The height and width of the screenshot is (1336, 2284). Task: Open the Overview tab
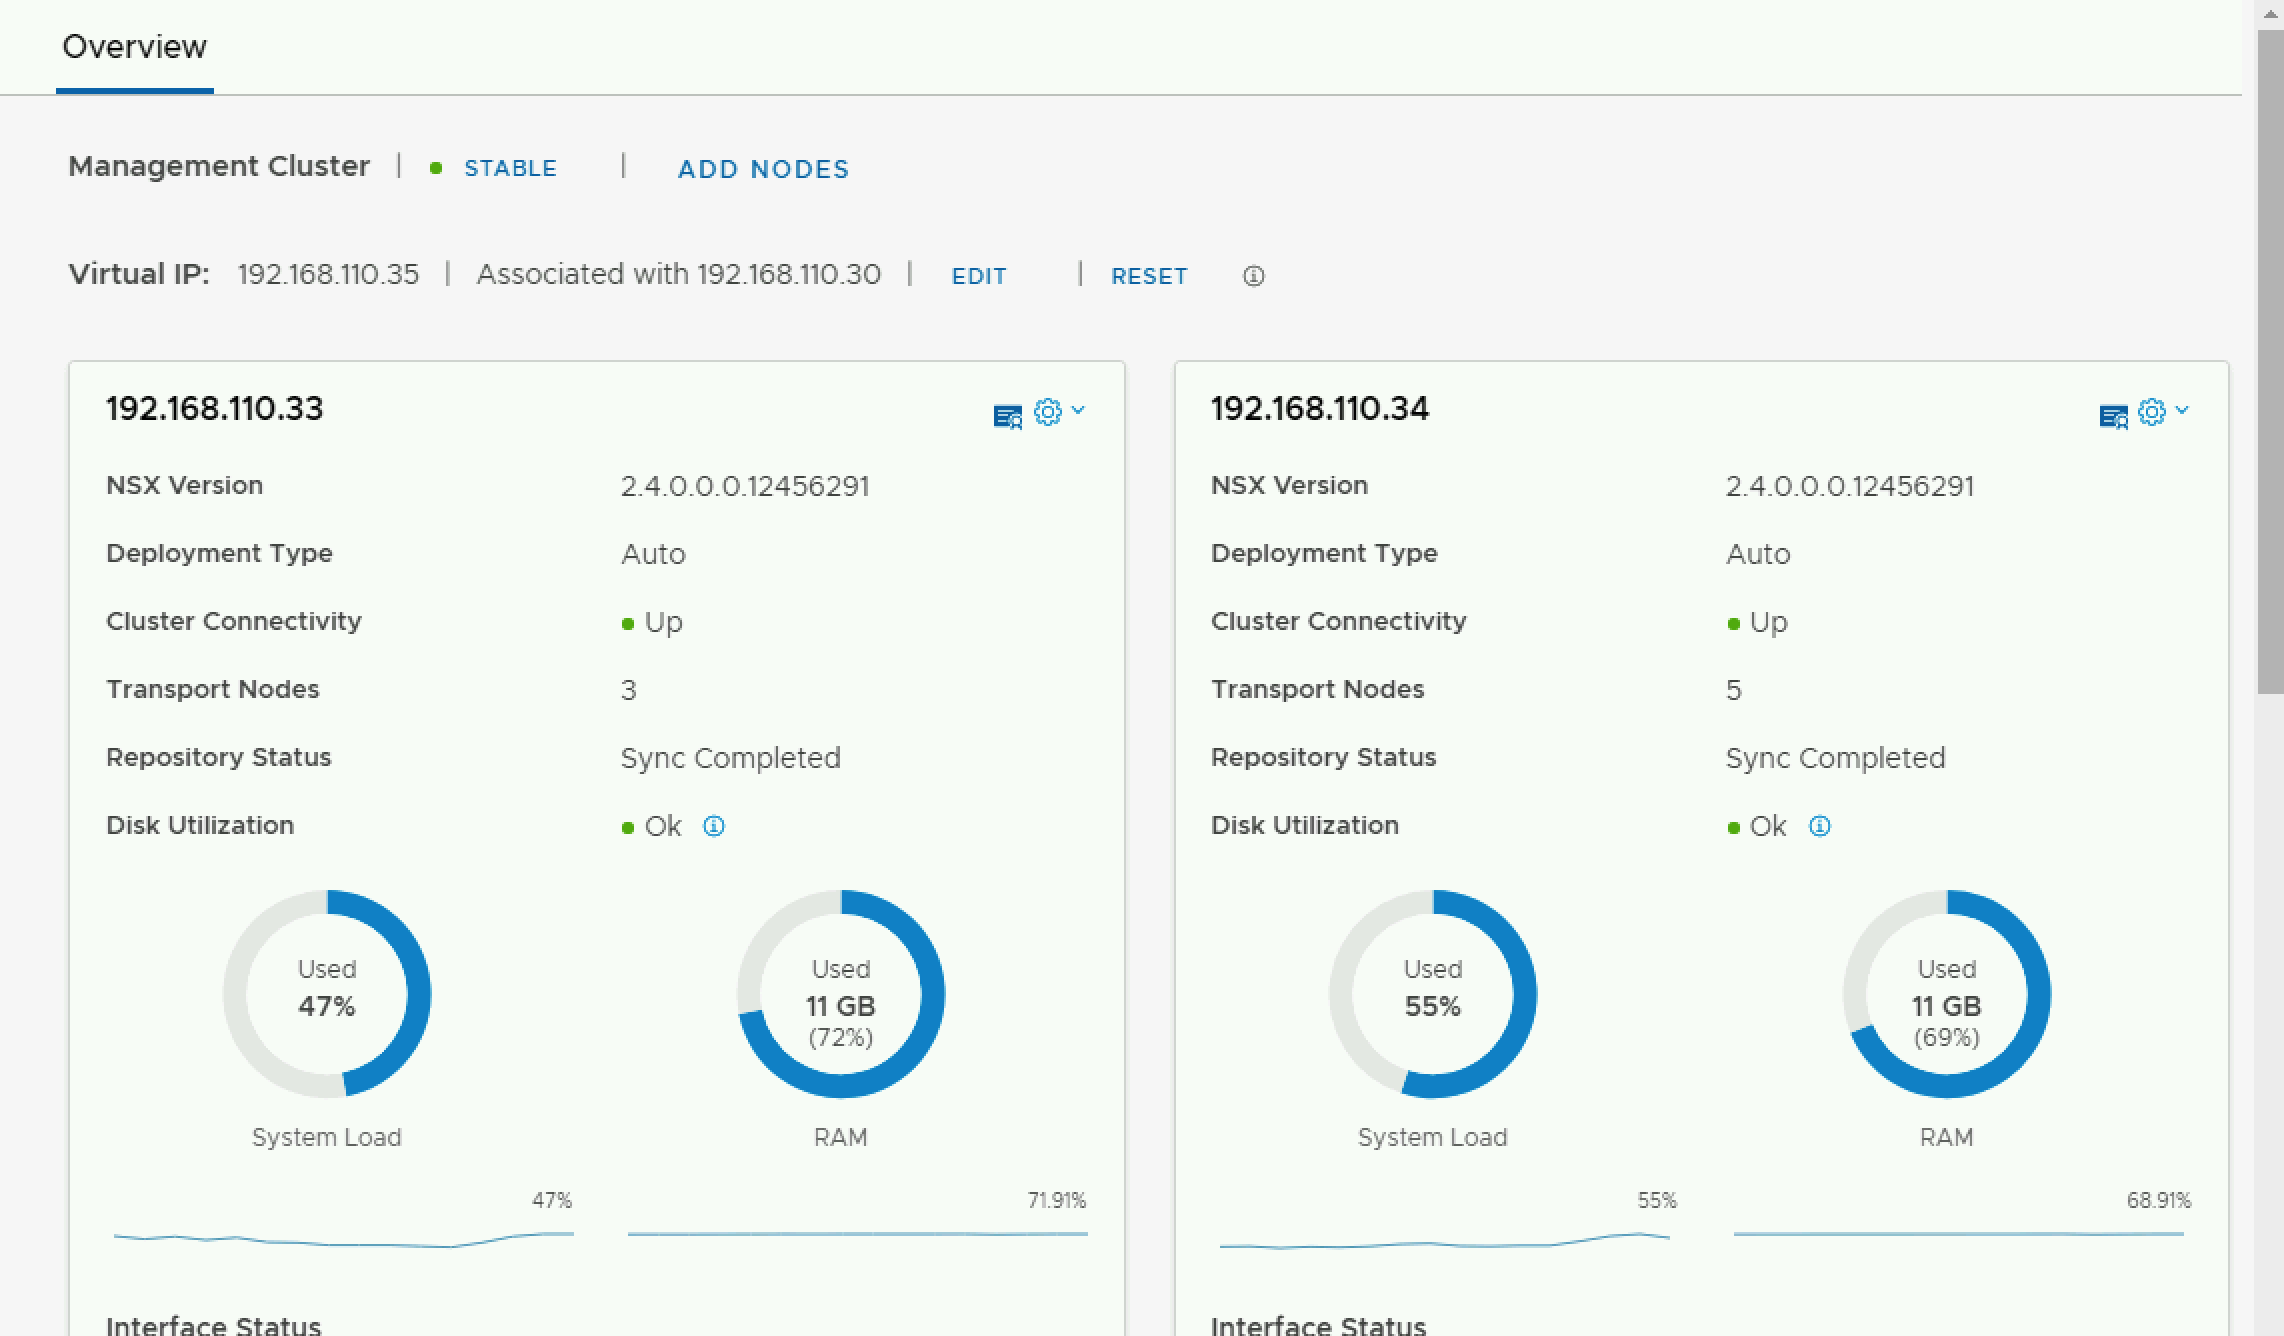pyautogui.click(x=134, y=47)
